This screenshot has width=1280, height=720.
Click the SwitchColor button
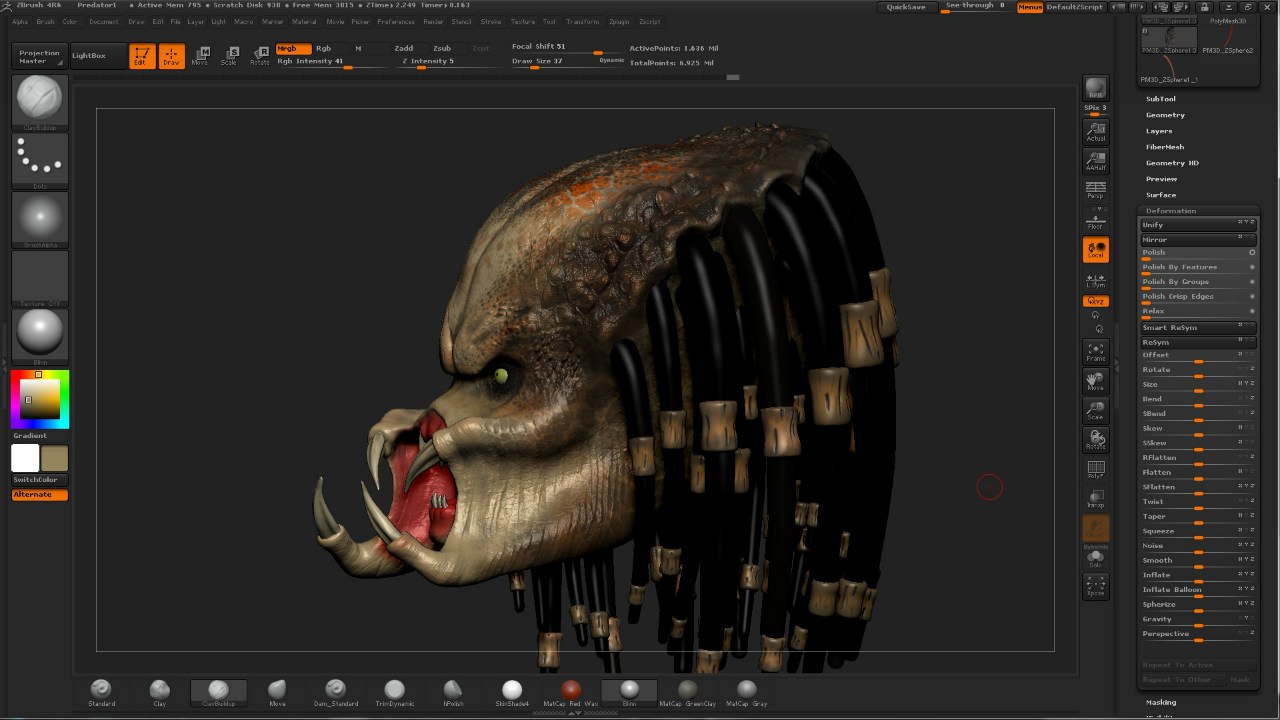pyautogui.click(x=40, y=480)
